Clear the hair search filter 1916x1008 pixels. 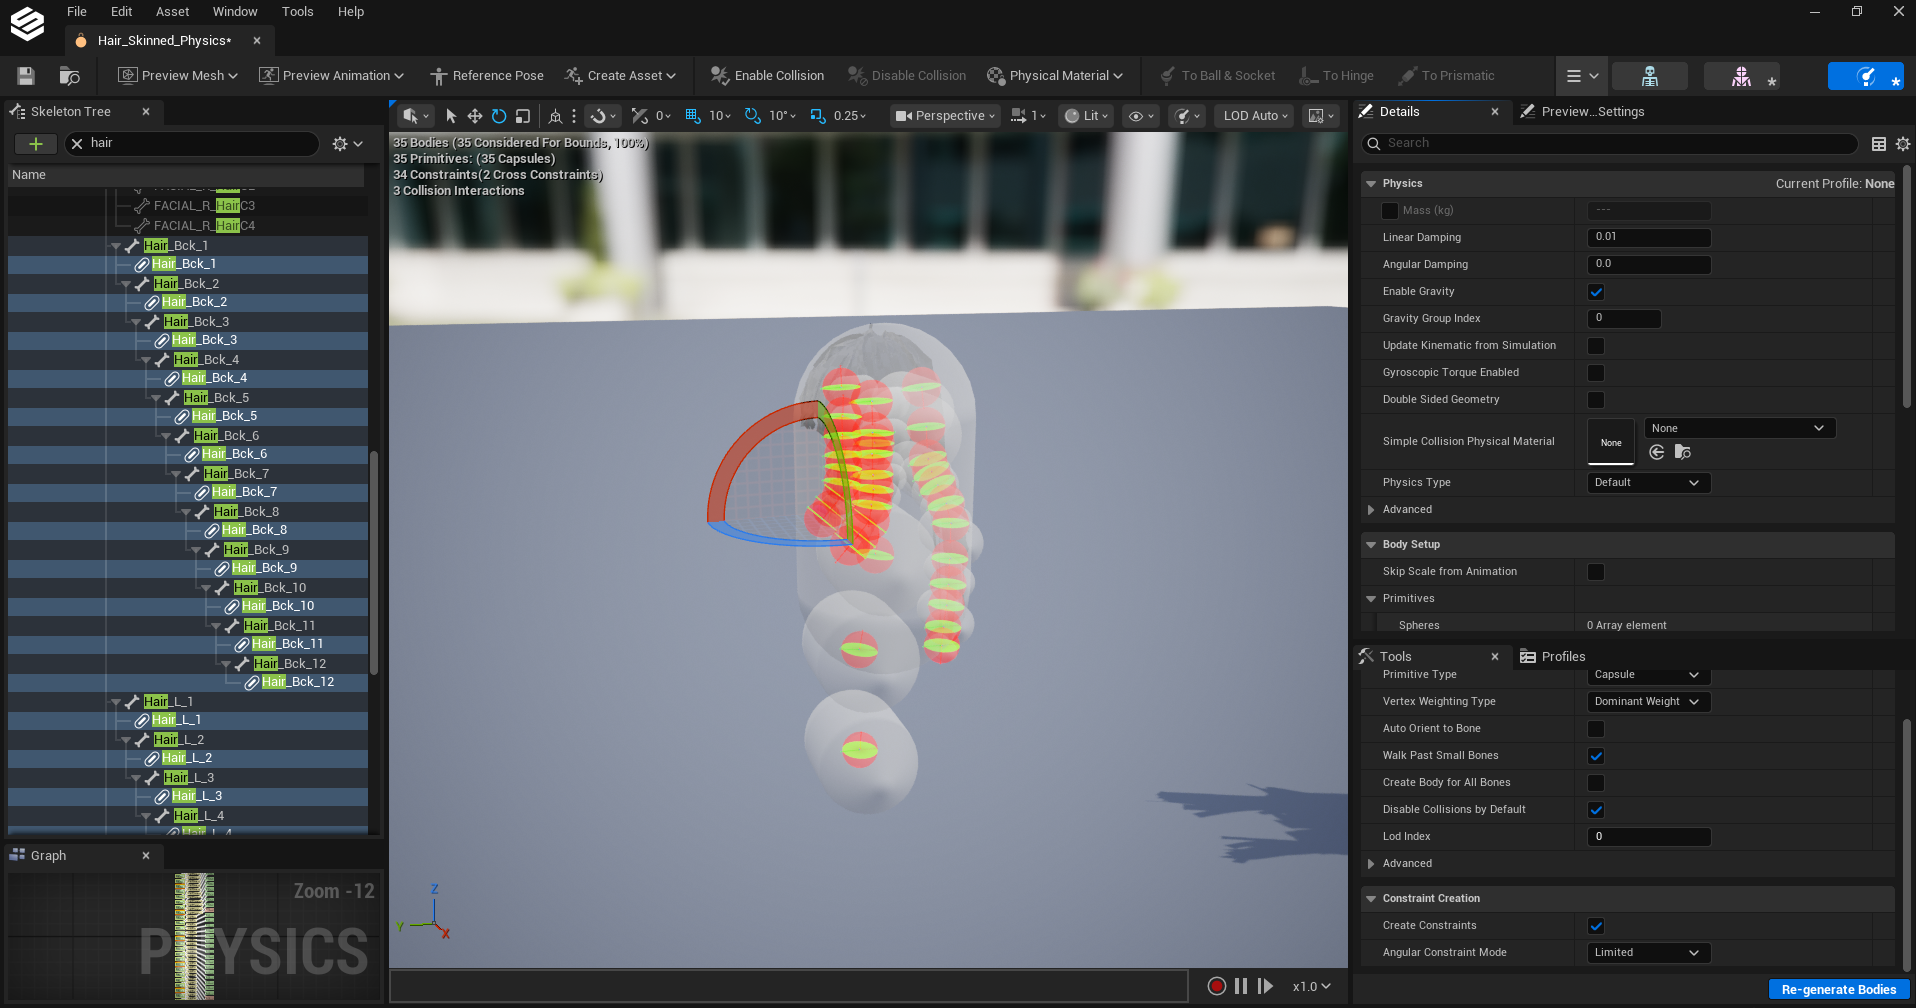77,144
